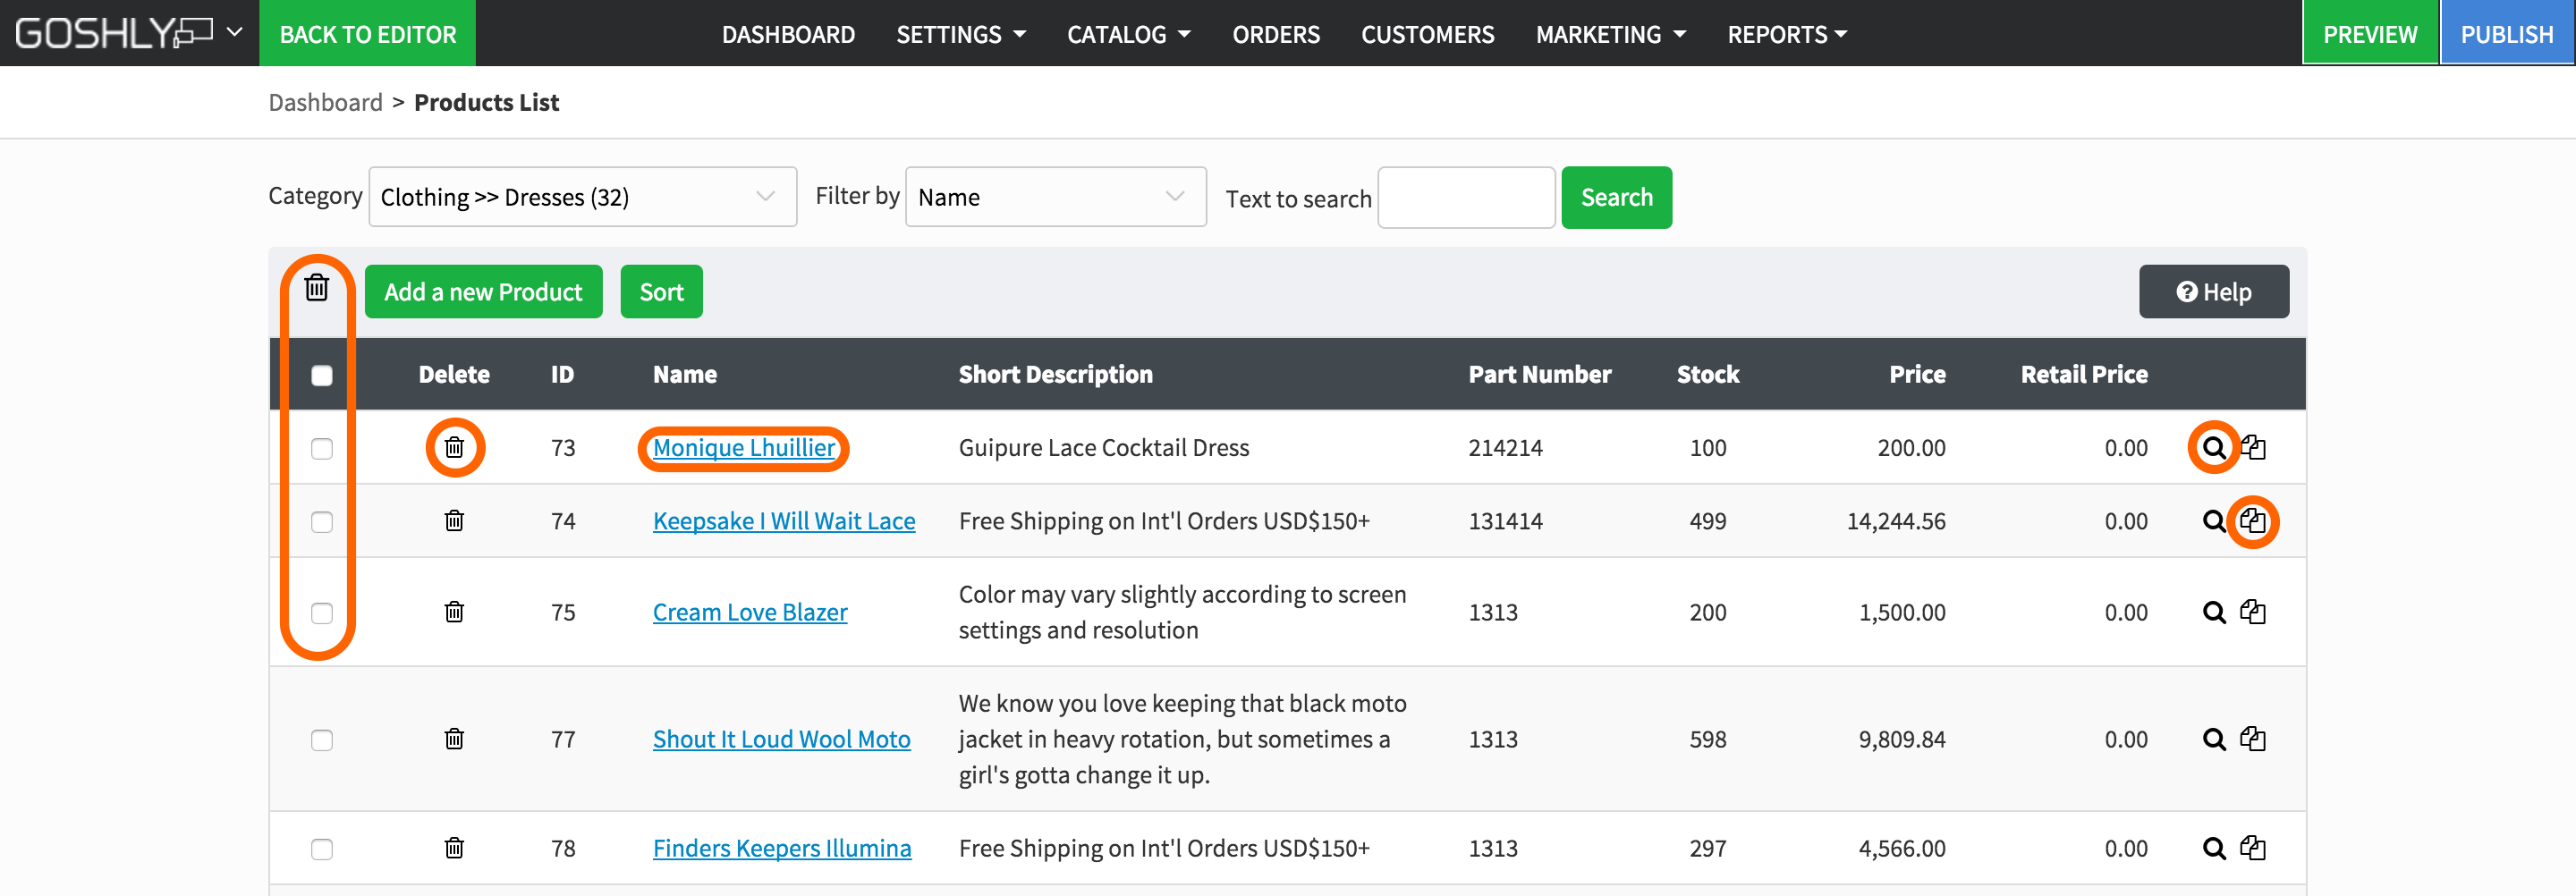Open magnifier icon for product 78
Viewport: 2576px width, 896px height.
point(2214,847)
